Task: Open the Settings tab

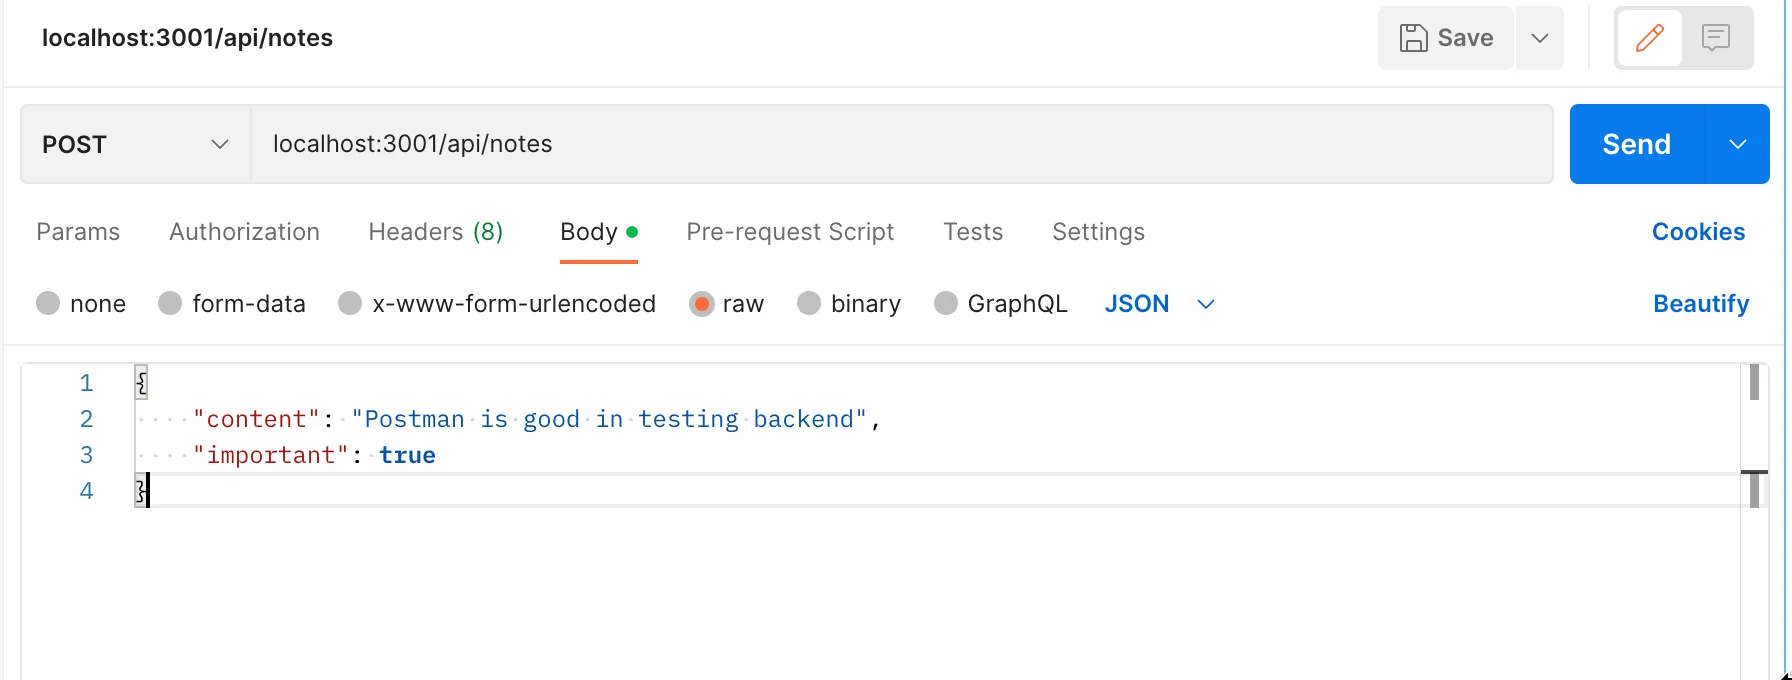Action: (1098, 232)
